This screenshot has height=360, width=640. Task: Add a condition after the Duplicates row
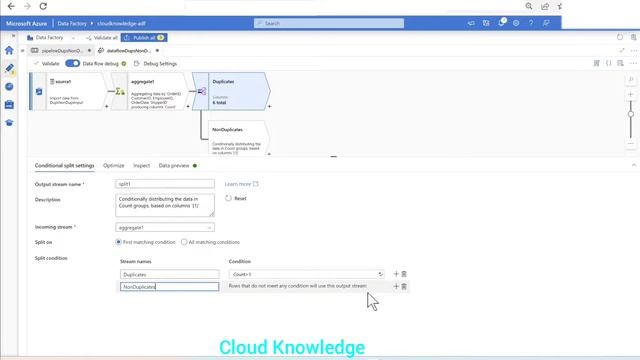(396, 274)
